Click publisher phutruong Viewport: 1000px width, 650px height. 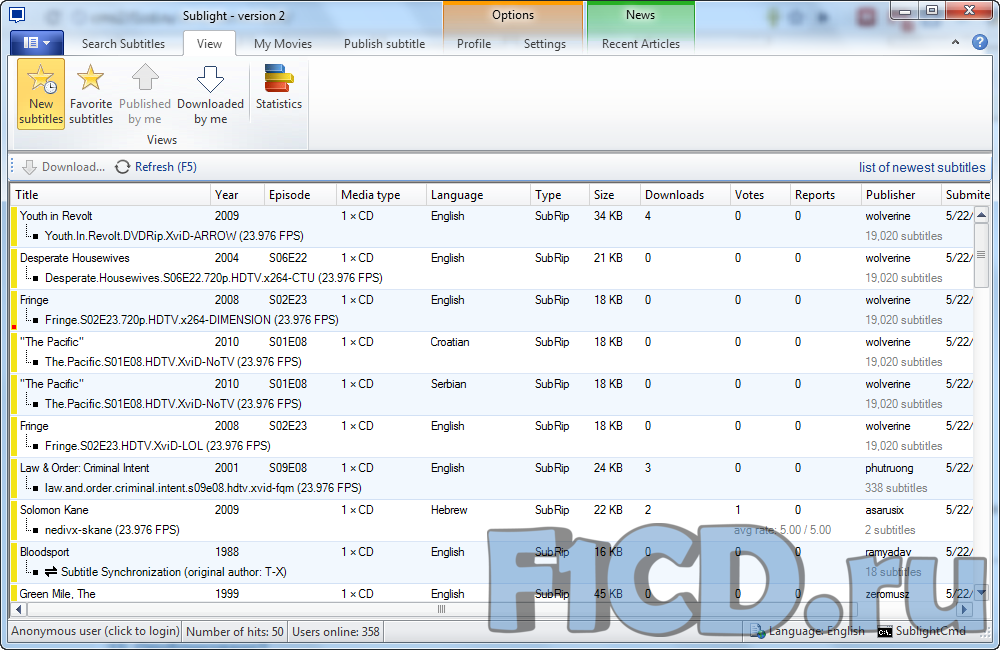coord(889,468)
